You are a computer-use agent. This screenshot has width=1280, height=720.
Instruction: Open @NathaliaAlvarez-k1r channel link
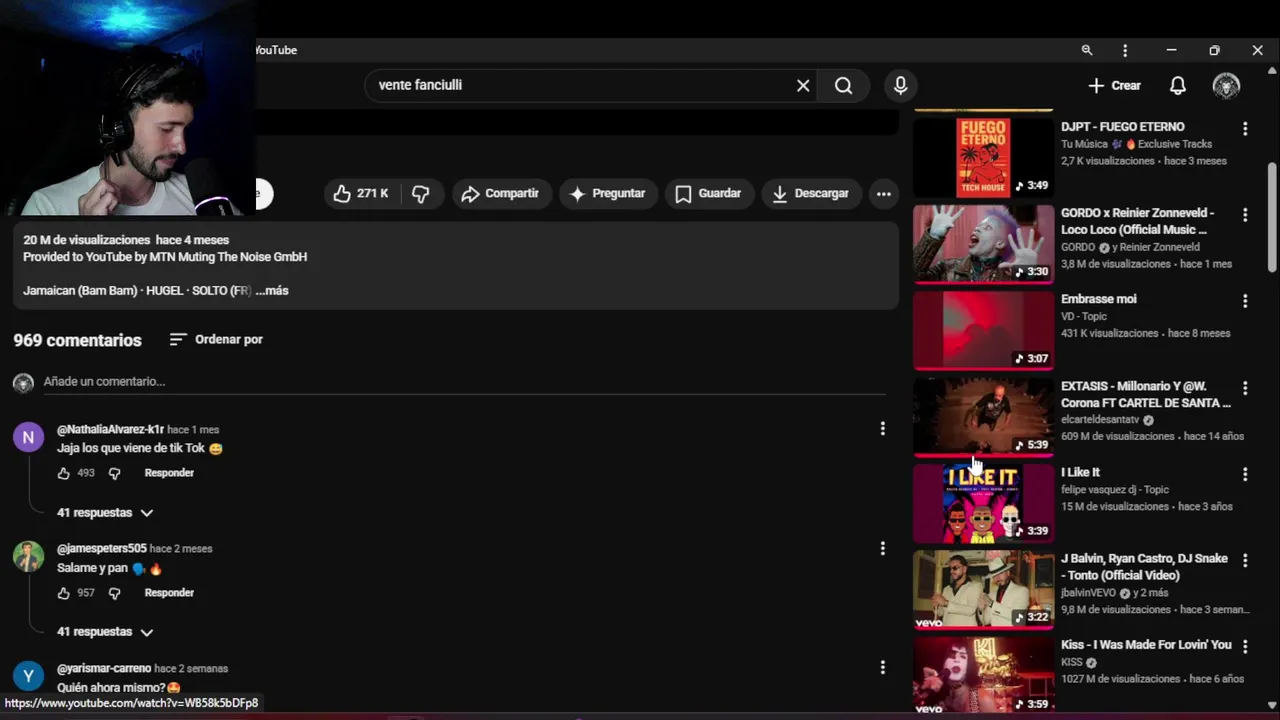pos(110,430)
